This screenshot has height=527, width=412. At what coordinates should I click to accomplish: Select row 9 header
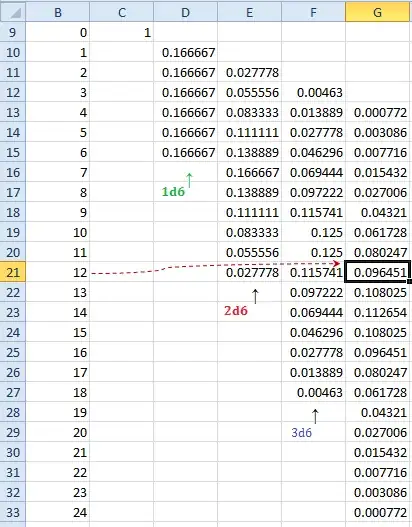click(13, 32)
